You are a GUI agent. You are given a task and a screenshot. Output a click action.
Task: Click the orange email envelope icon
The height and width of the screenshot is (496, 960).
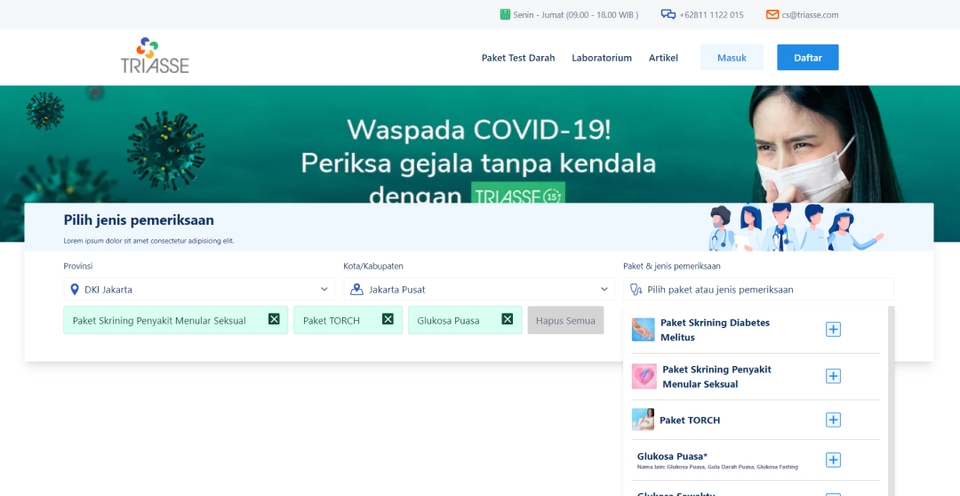click(773, 15)
